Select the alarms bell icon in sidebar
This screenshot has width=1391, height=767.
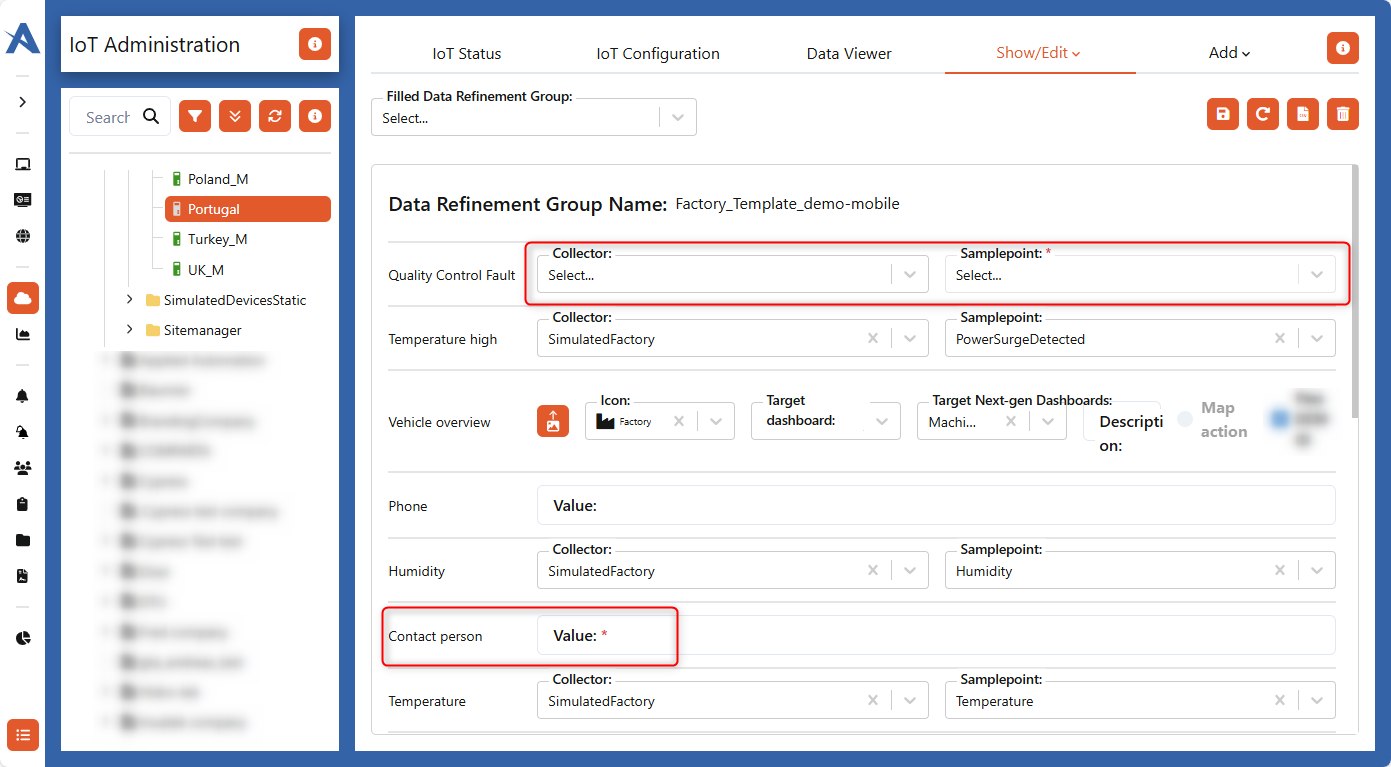[22, 396]
